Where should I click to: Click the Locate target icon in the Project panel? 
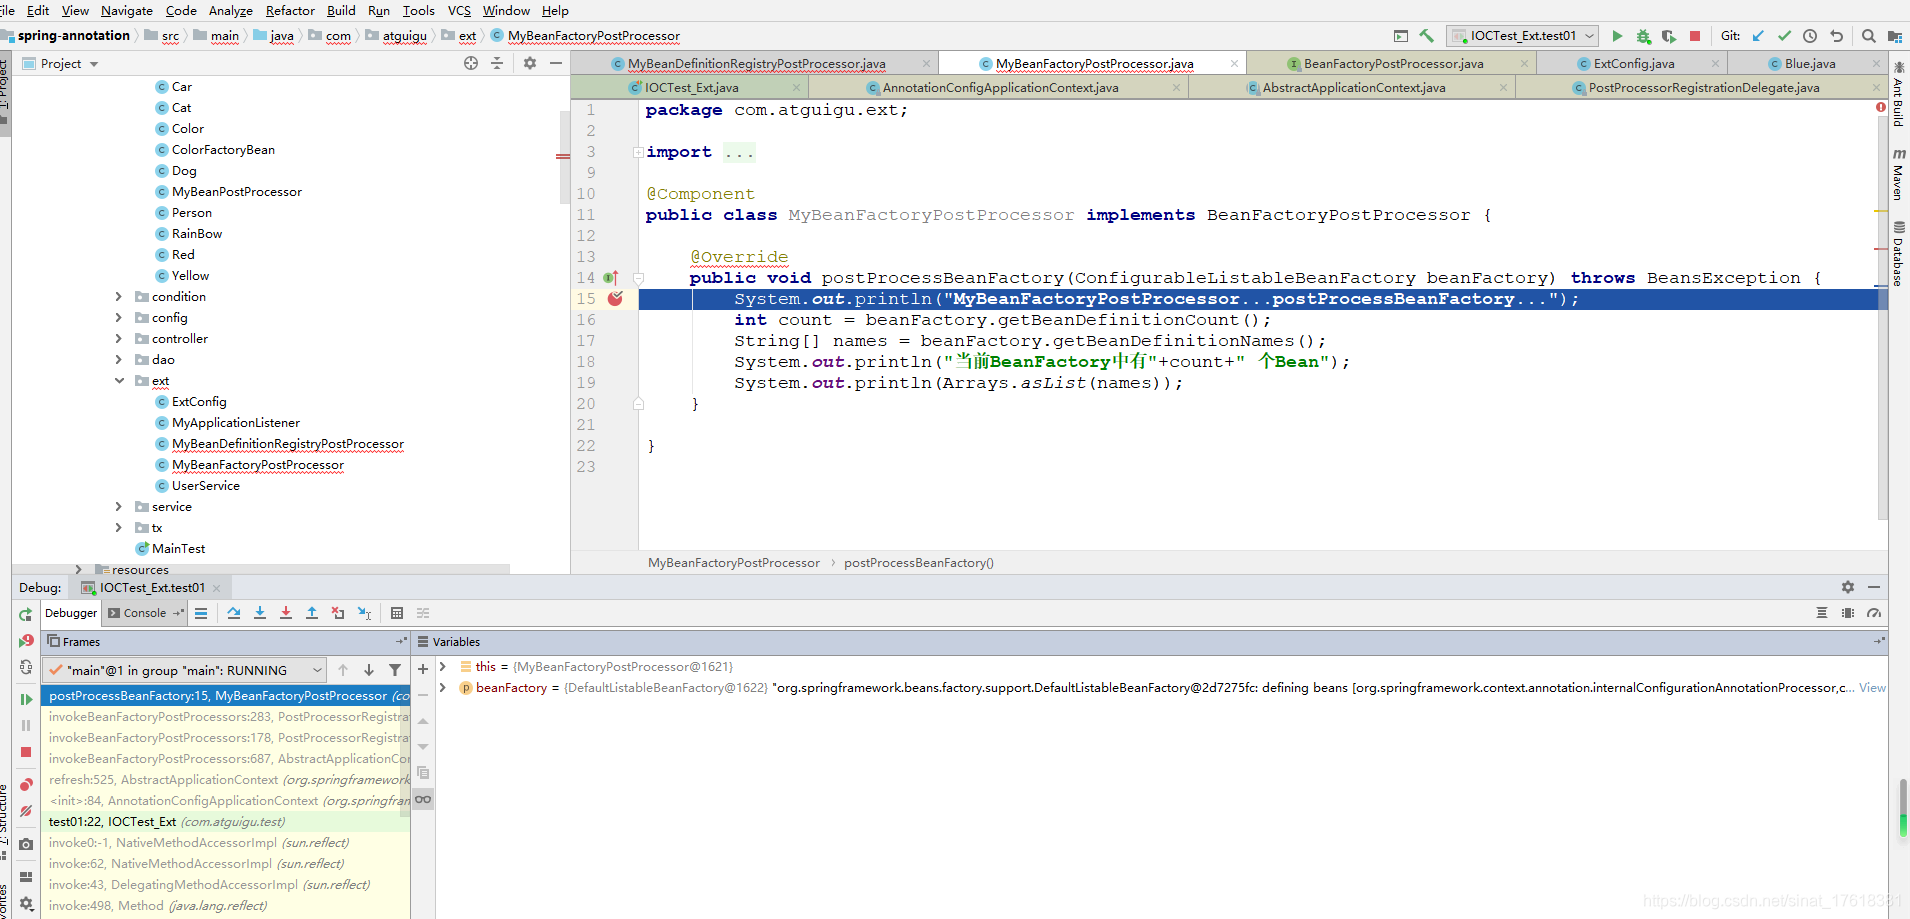(471, 63)
